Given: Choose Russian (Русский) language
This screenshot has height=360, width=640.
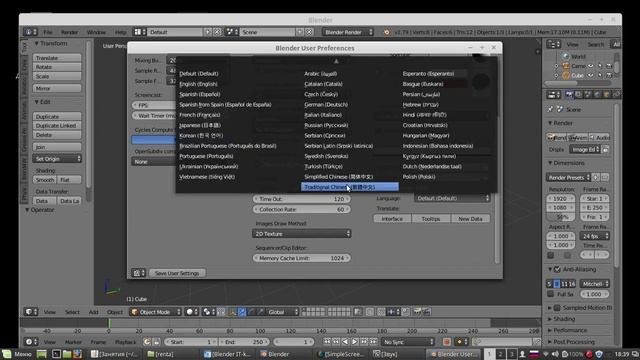Looking at the screenshot, I should 326,125.
